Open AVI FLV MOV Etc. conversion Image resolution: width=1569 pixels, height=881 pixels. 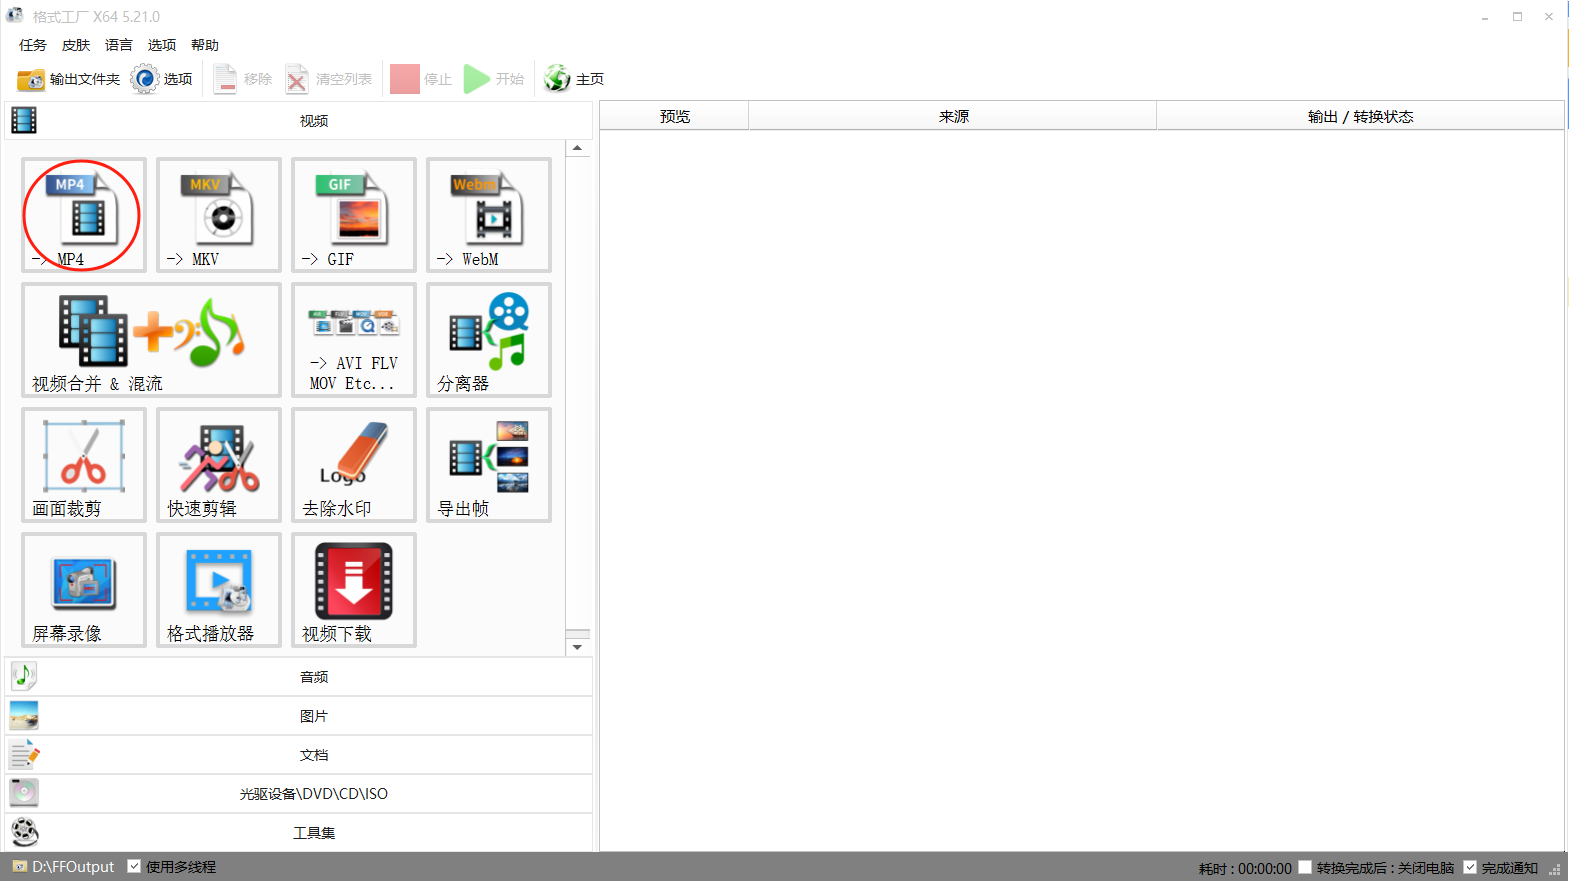(354, 340)
